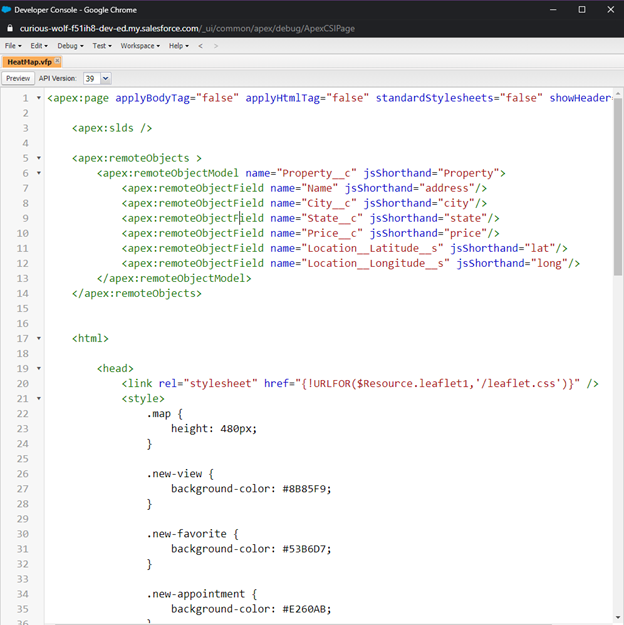Click "Property__c" name value on line 6
Viewport: 624px width, 625px height.
click(319, 173)
